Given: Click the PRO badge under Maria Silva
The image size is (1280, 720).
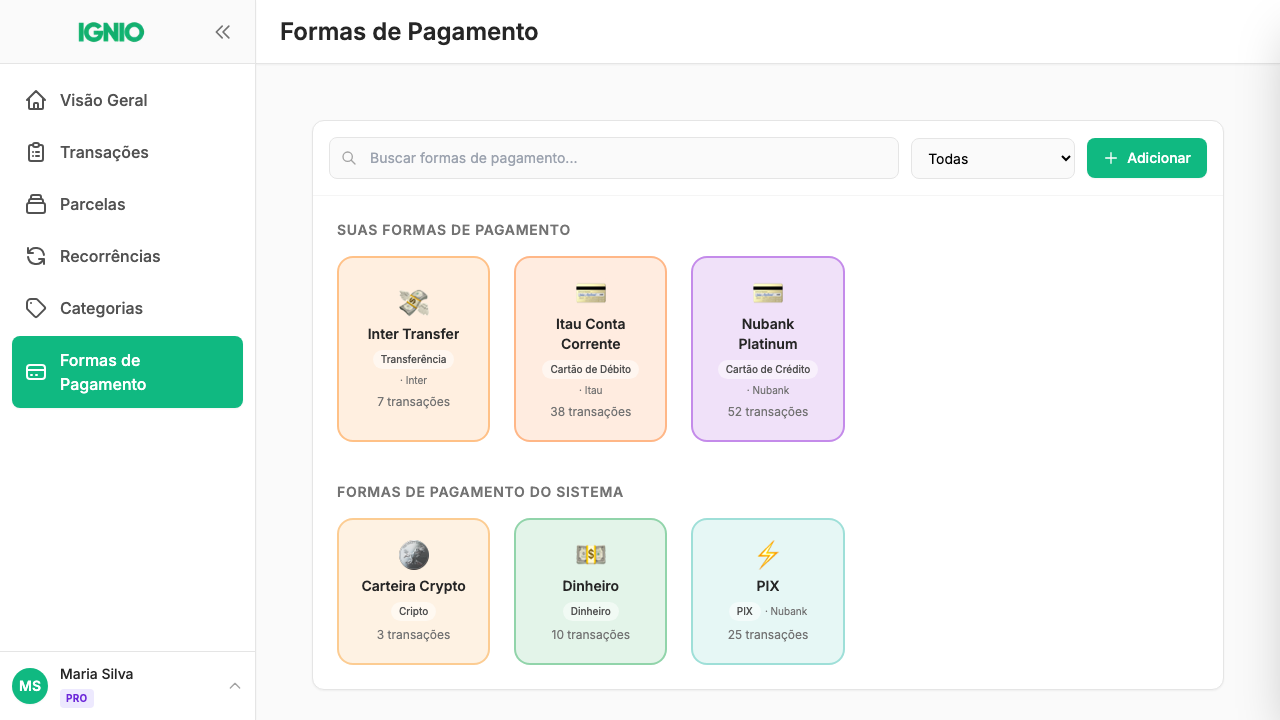Looking at the screenshot, I should pos(77,698).
